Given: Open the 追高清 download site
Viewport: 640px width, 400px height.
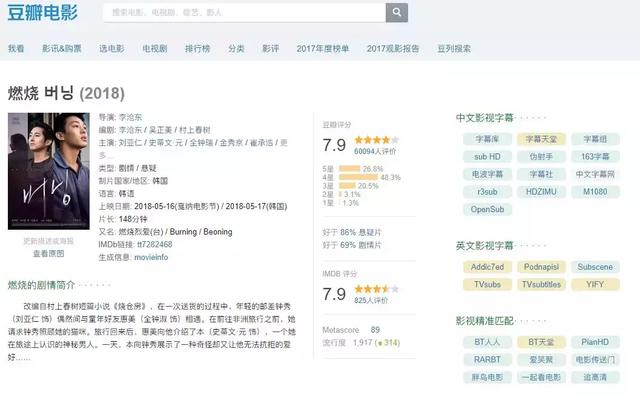Looking at the screenshot, I should [595, 377].
